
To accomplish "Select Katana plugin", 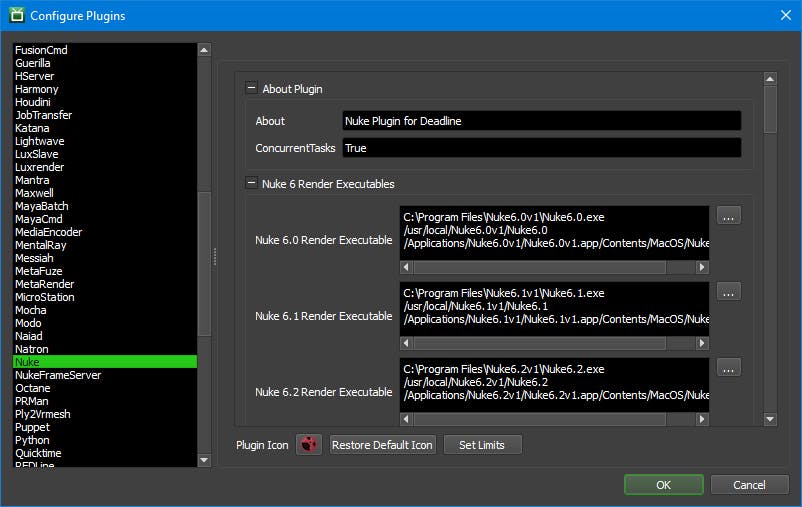I will (105, 128).
